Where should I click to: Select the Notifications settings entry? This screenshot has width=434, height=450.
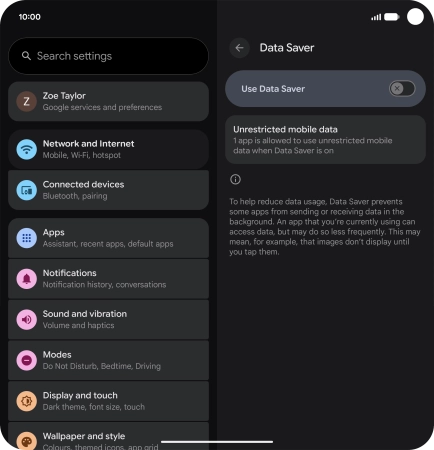pos(108,279)
